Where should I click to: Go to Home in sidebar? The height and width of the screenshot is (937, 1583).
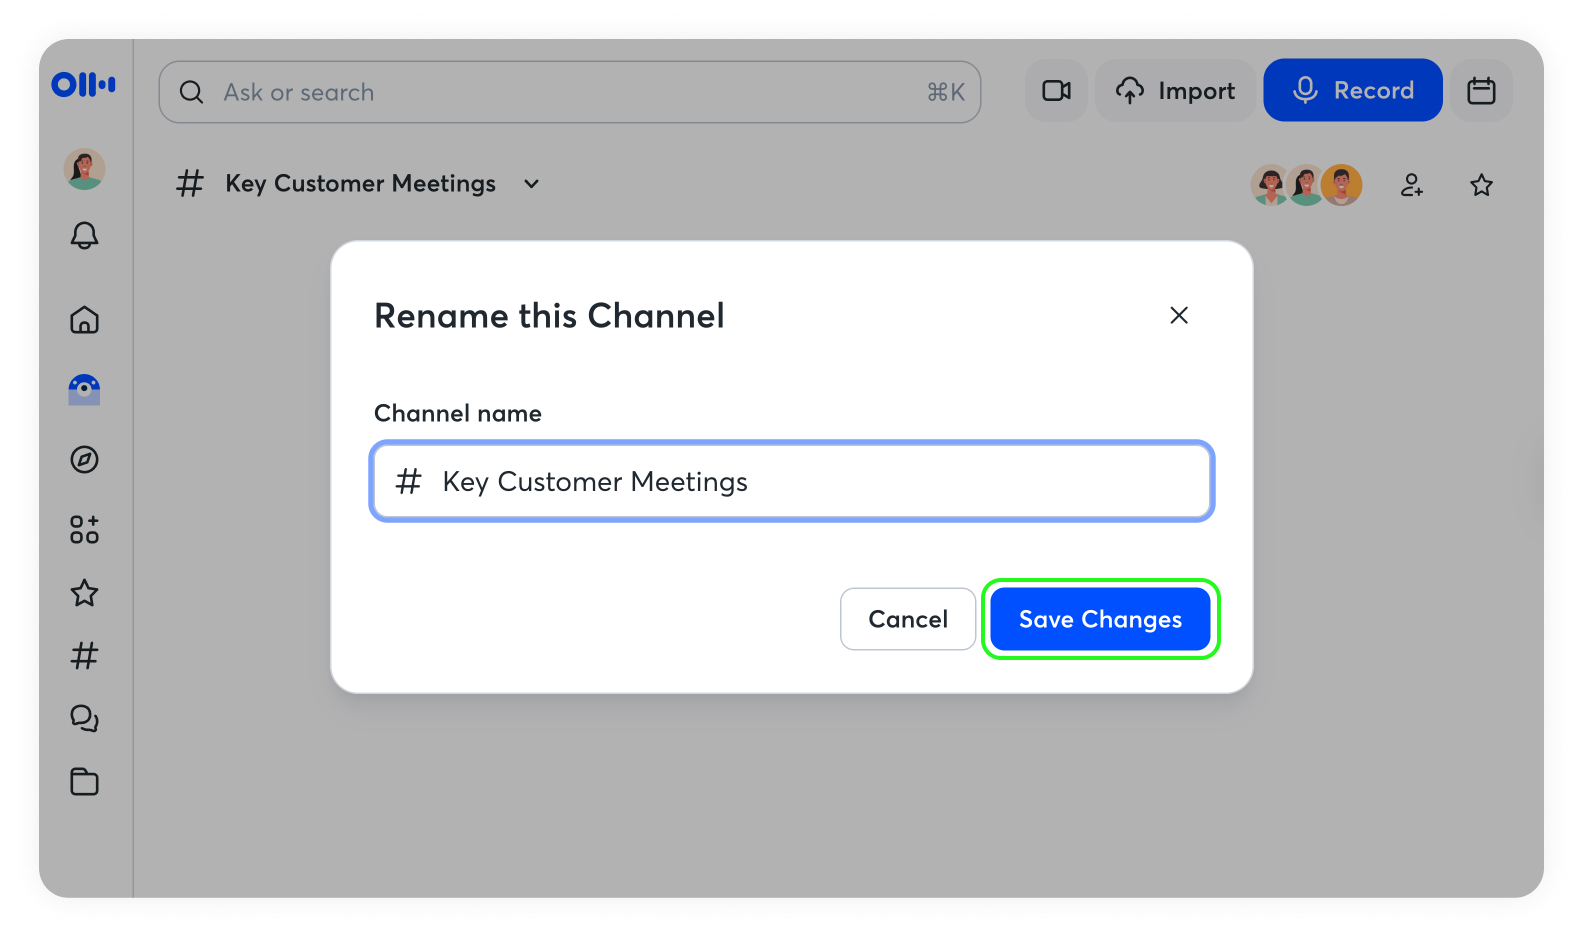[84, 320]
